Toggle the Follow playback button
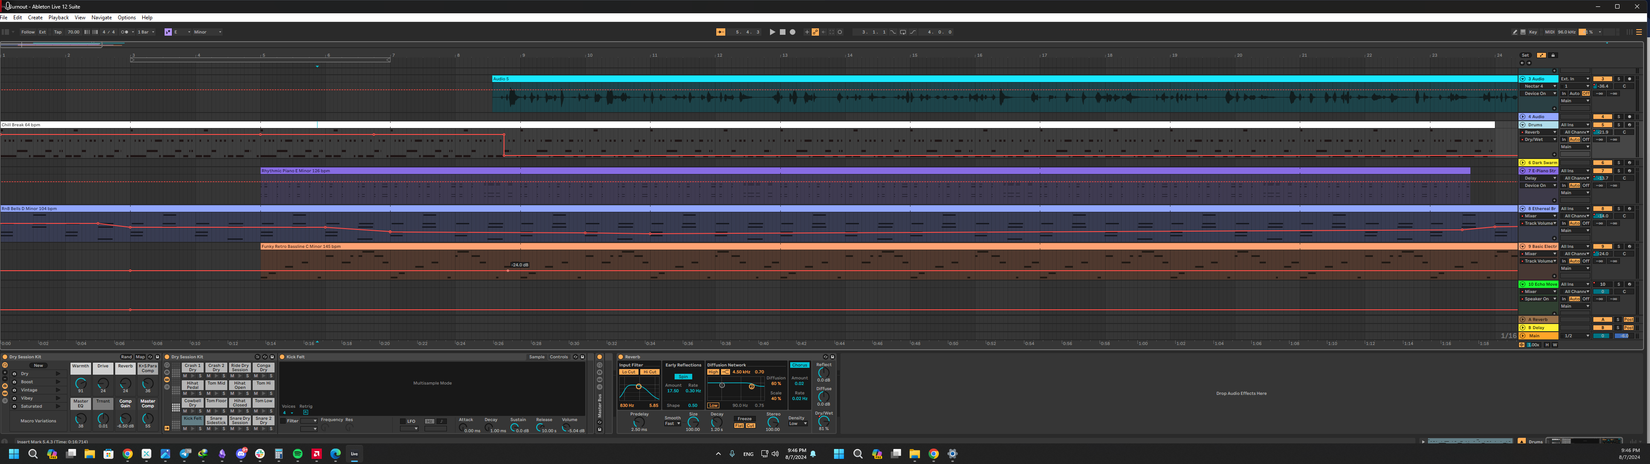Screen dimensions: 1650x464 coord(28,32)
